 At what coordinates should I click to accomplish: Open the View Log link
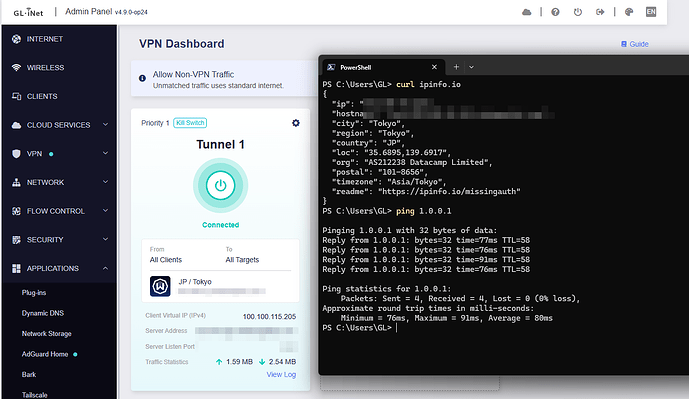coord(281,375)
